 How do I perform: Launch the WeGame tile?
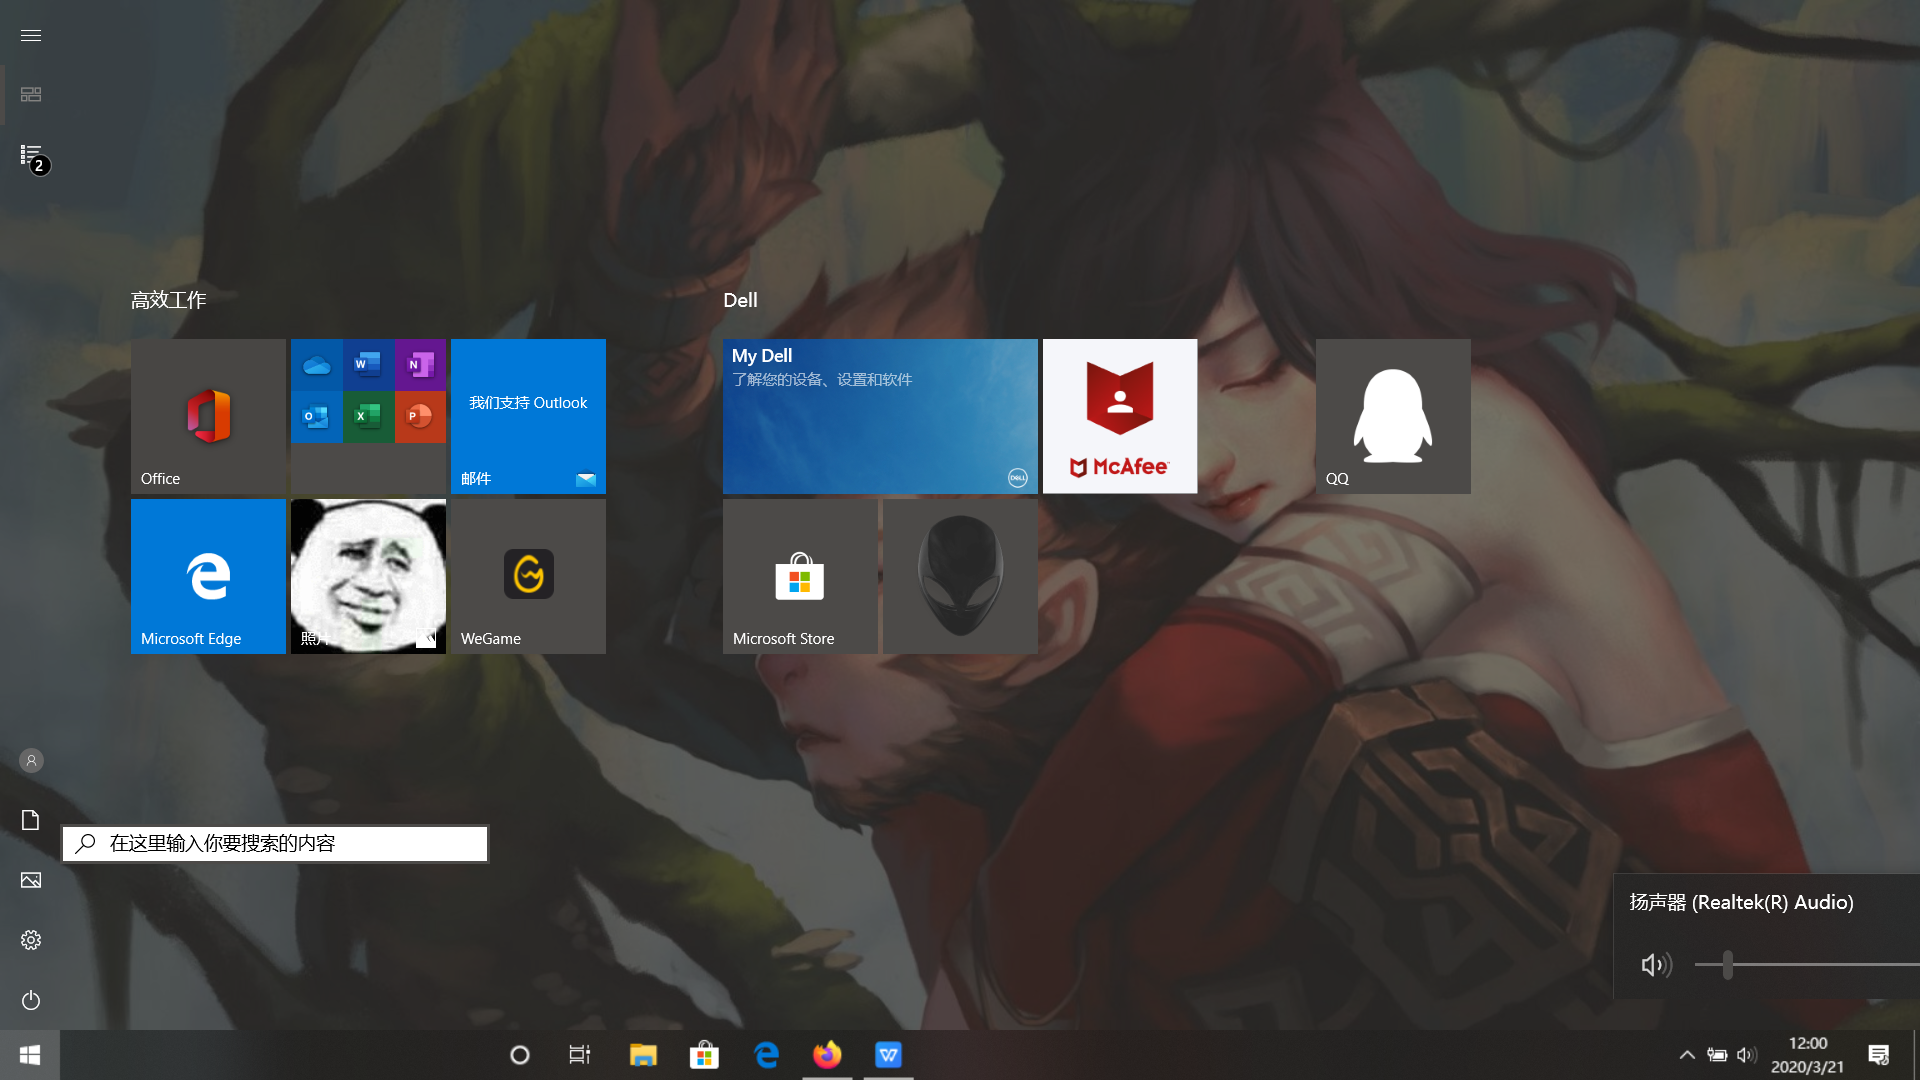[x=528, y=576]
